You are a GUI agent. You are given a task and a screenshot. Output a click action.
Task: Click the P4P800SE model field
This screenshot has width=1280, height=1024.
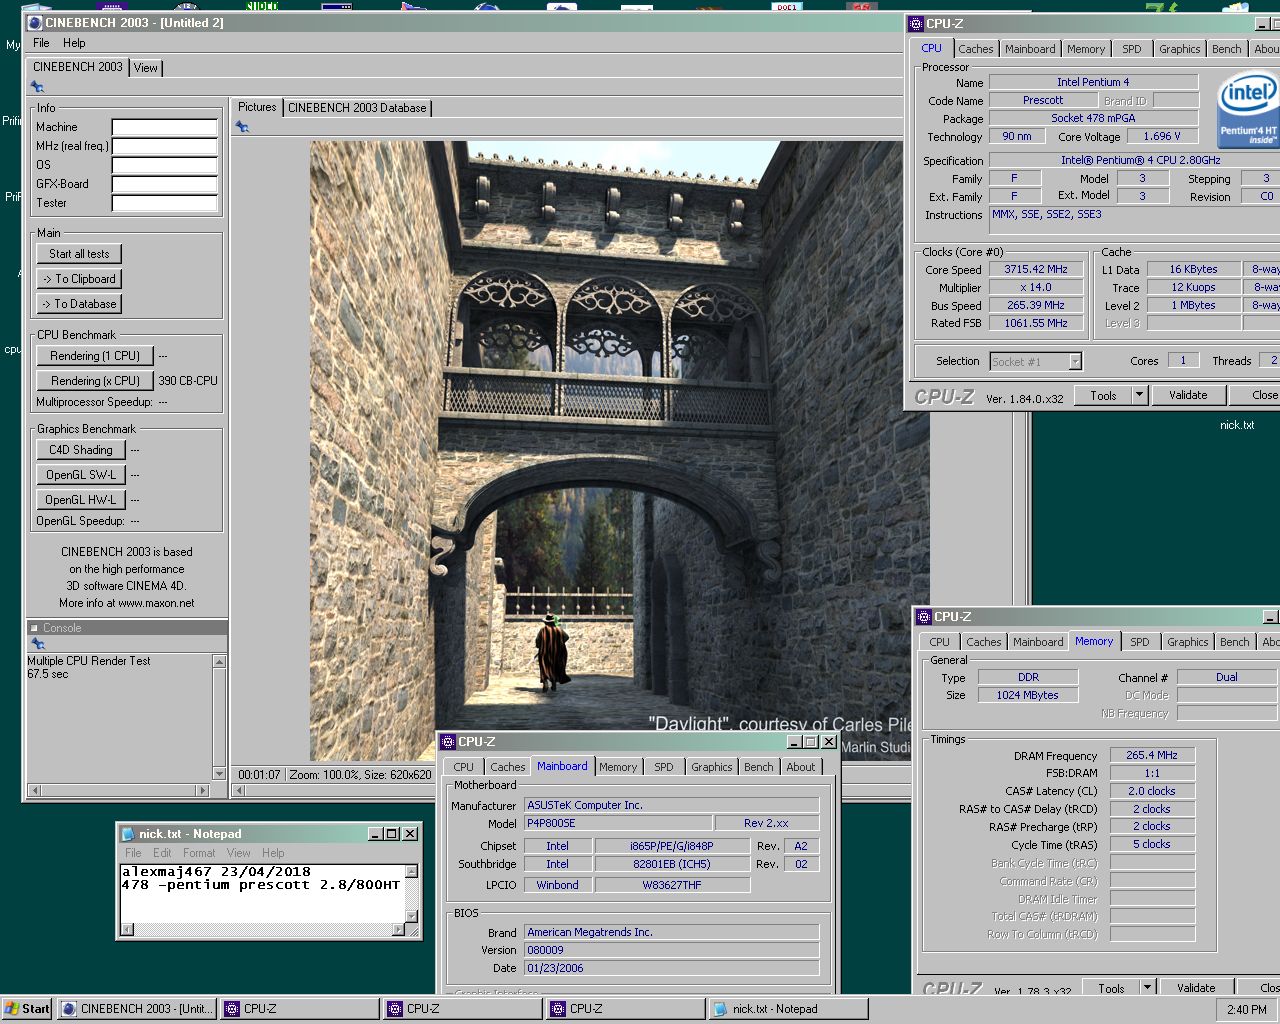618,823
